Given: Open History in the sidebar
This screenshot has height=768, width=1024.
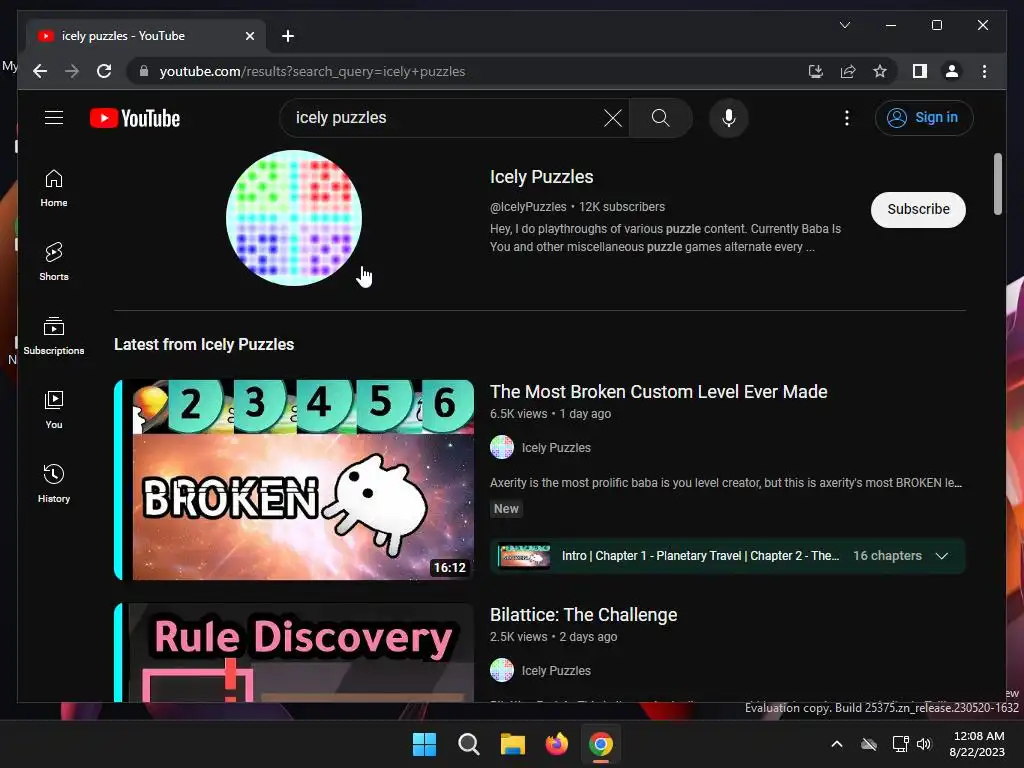Looking at the screenshot, I should coord(54,483).
